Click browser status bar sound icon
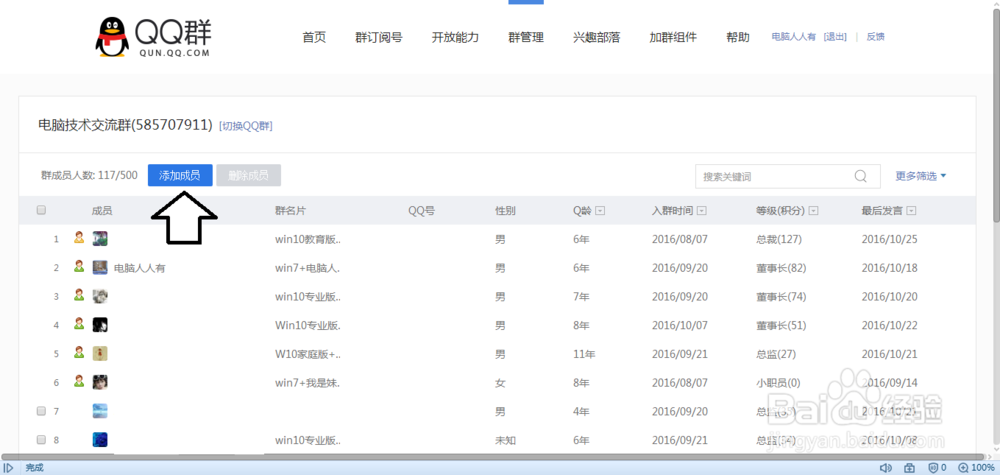This screenshot has height=475, width=1000. pyautogui.click(x=886, y=468)
